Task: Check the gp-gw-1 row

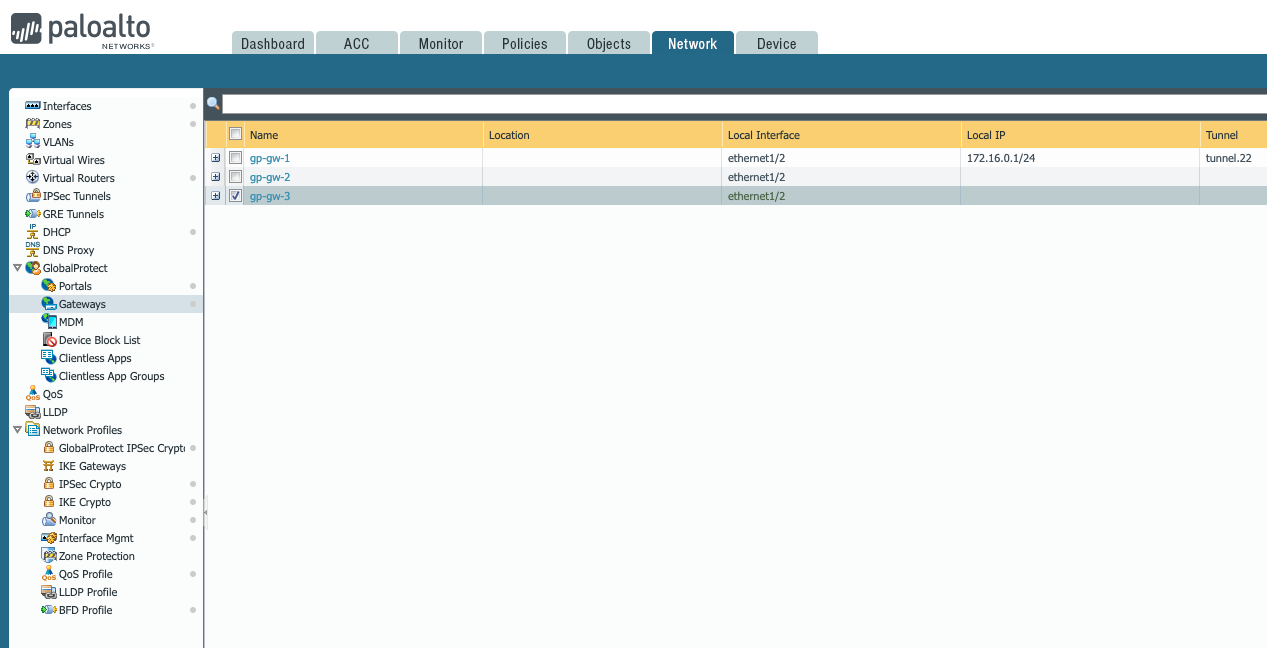Action: click(x=235, y=157)
